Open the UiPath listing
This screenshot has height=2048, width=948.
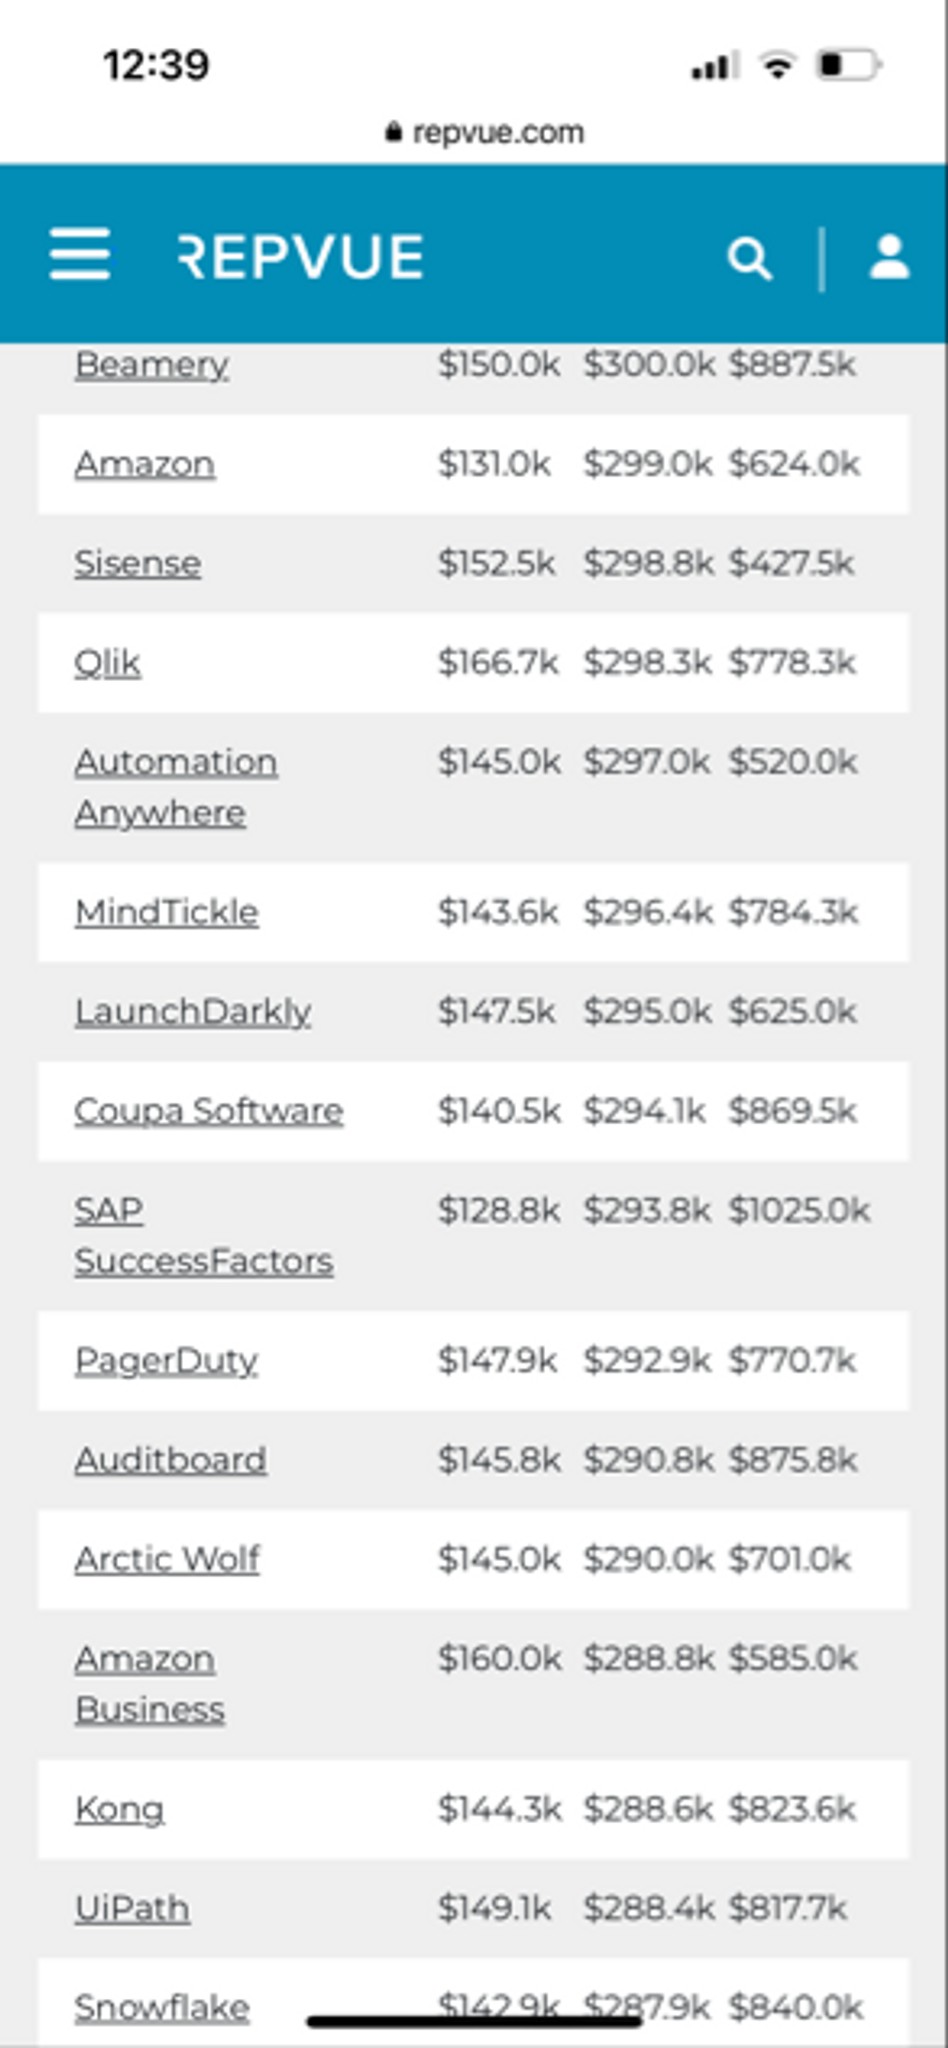[x=133, y=1907]
